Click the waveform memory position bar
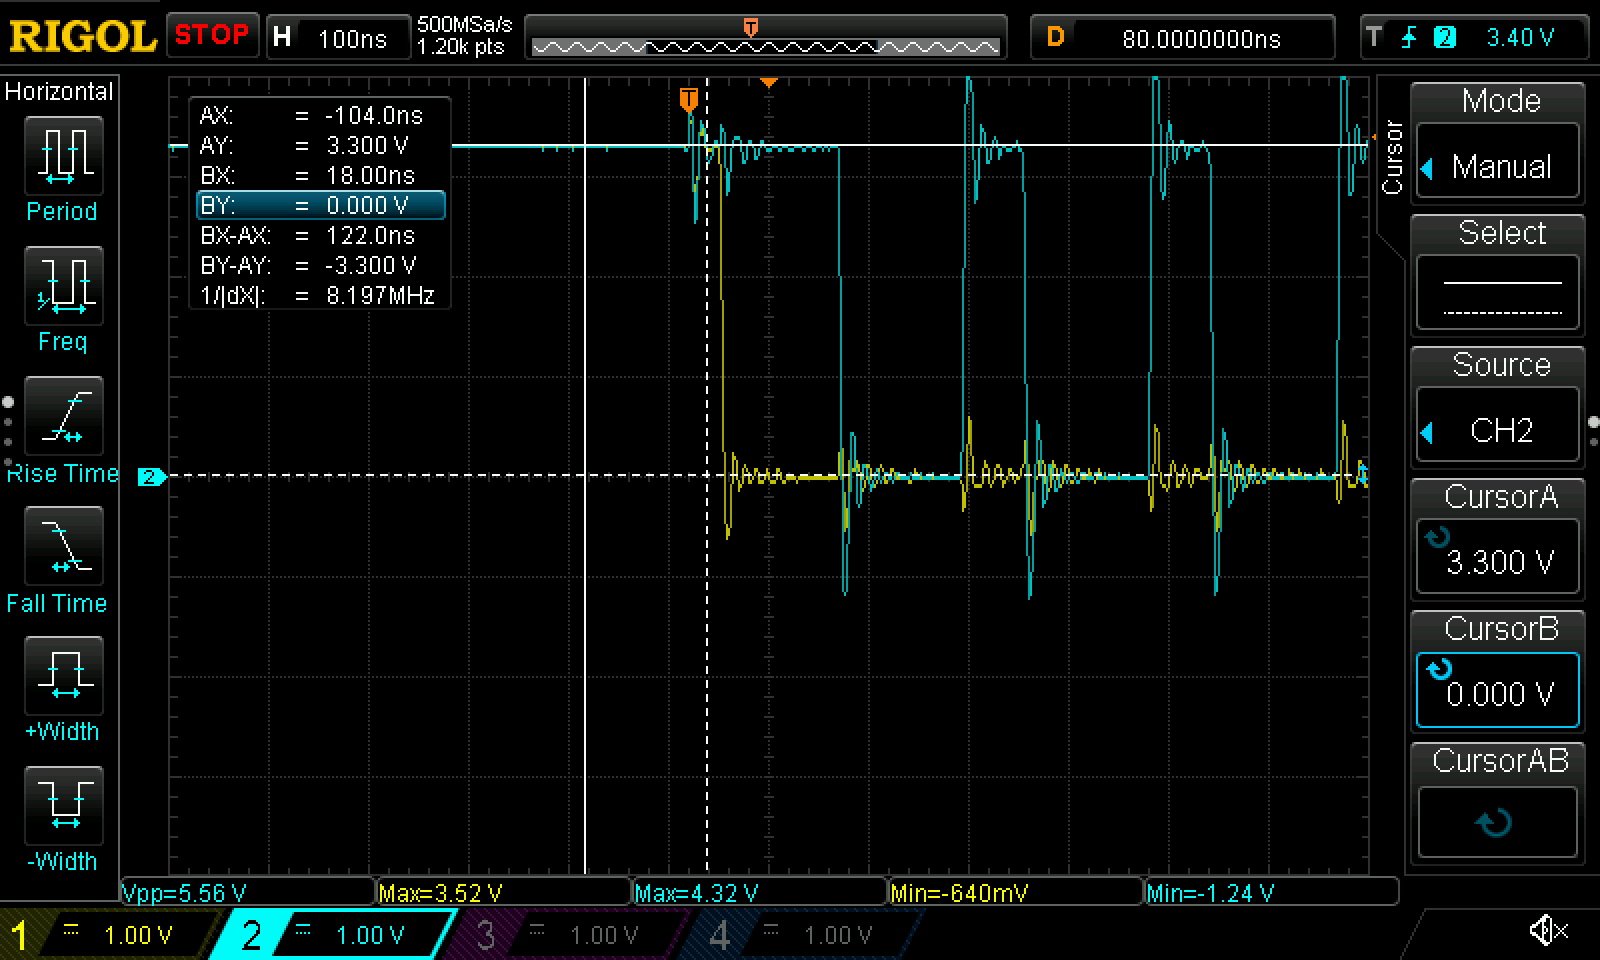 (765, 46)
